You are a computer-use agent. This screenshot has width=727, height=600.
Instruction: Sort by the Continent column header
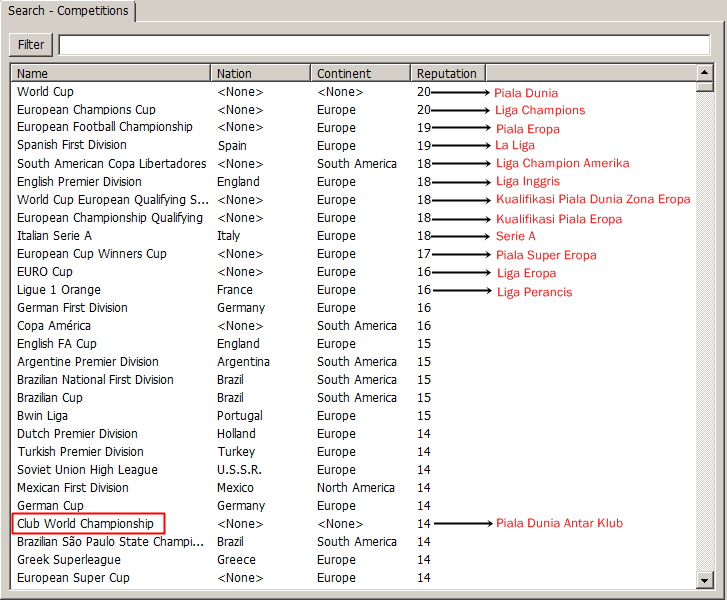(x=361, y=73)
